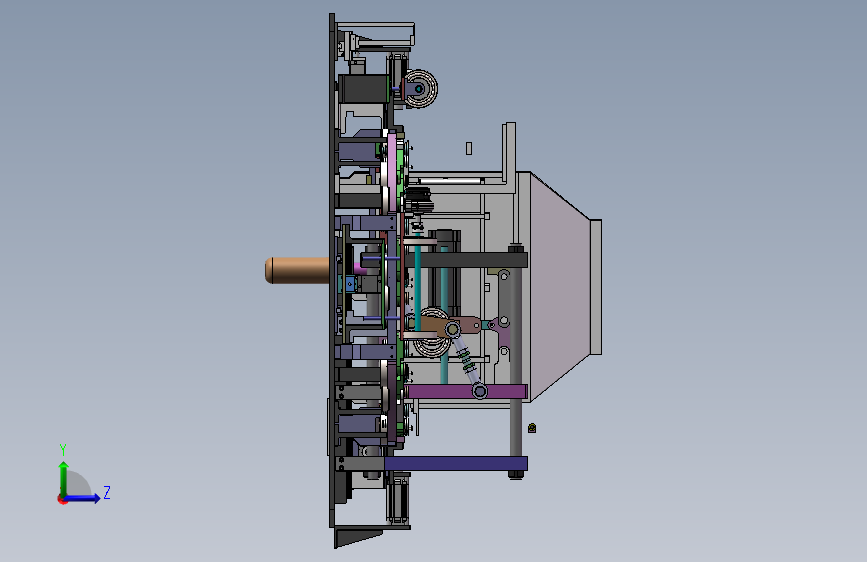Select the dark blue horizontal bar at the model base

(x=456, y=464)
